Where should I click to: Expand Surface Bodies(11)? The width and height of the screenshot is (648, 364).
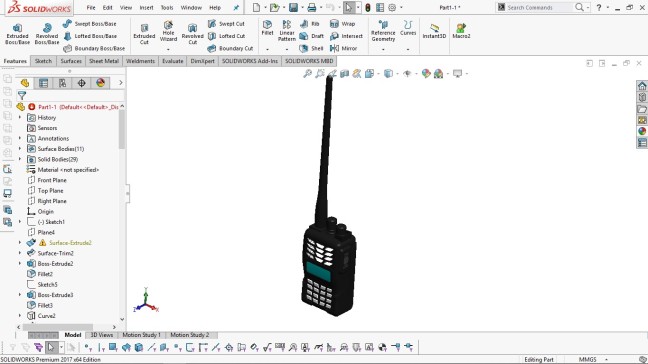(x=20, y=149)
